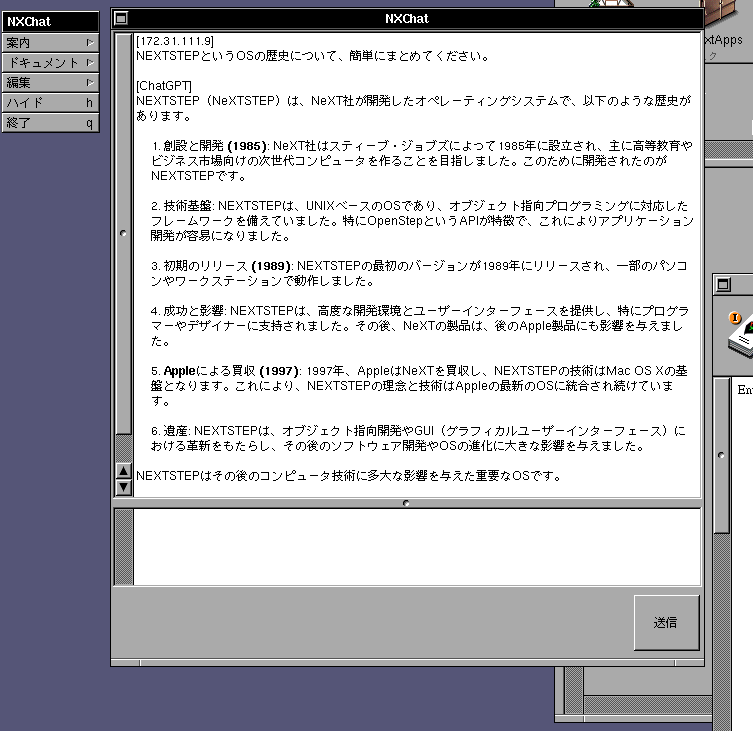Click the input area's left scrollbar track

(x=123, y=547)
